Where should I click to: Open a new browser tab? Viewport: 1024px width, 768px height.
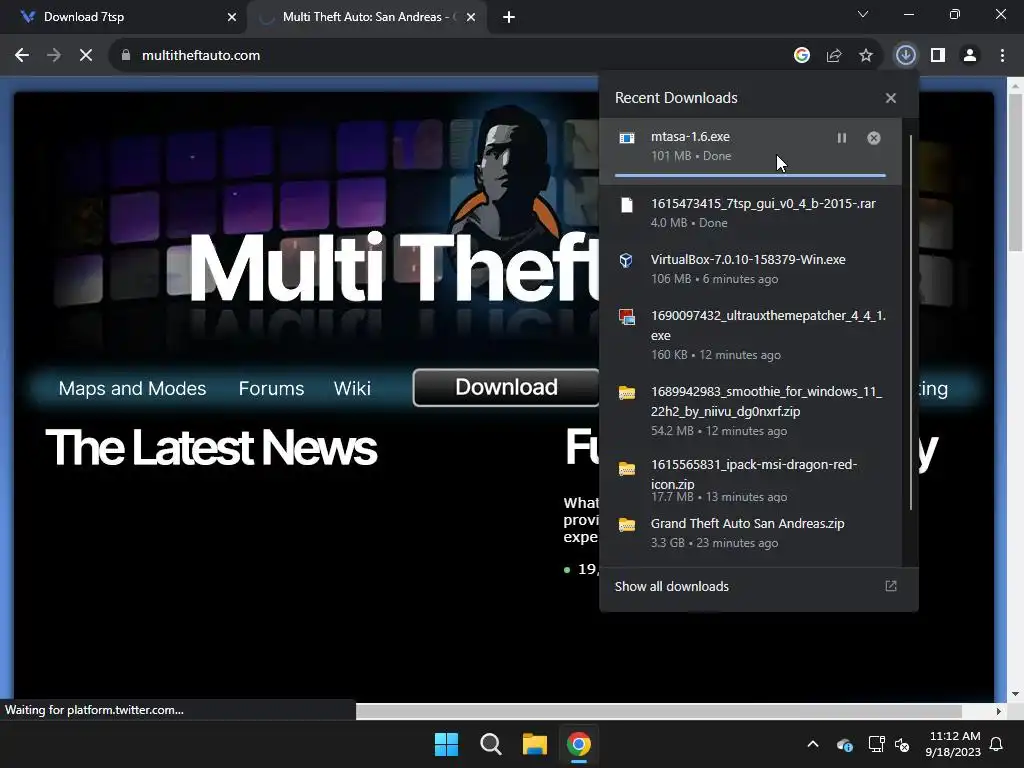pyautogui.click(x=509, y=18)
